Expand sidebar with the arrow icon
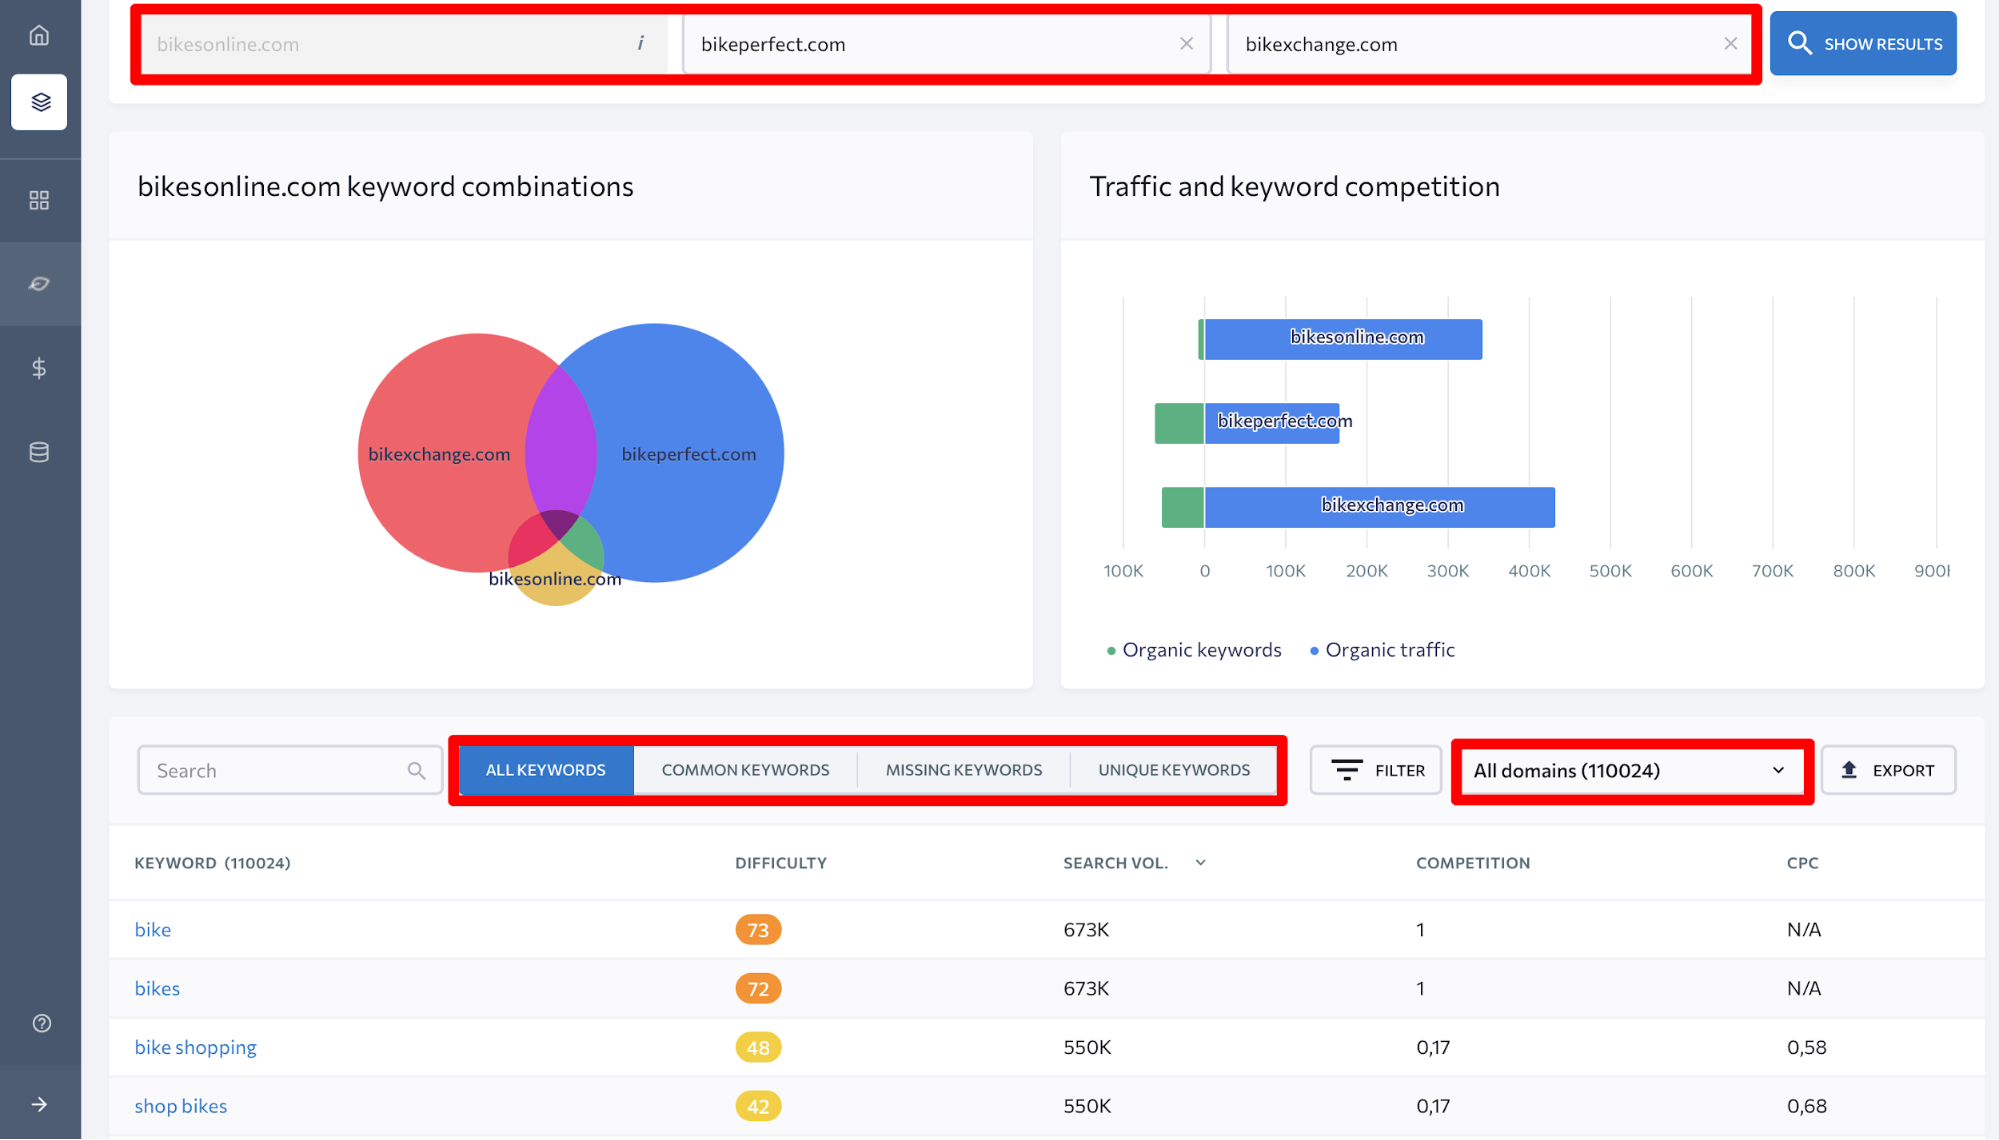The height and width of the screenshot is (1140, 1999). point(39,1104)
